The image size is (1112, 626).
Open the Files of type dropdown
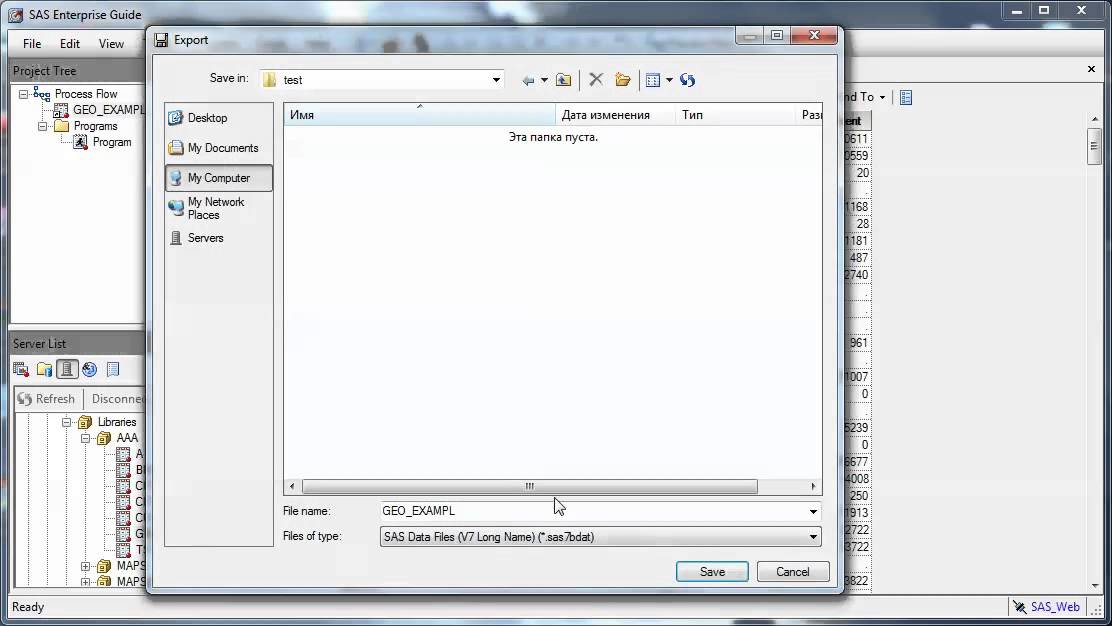(x=813, y=537)
